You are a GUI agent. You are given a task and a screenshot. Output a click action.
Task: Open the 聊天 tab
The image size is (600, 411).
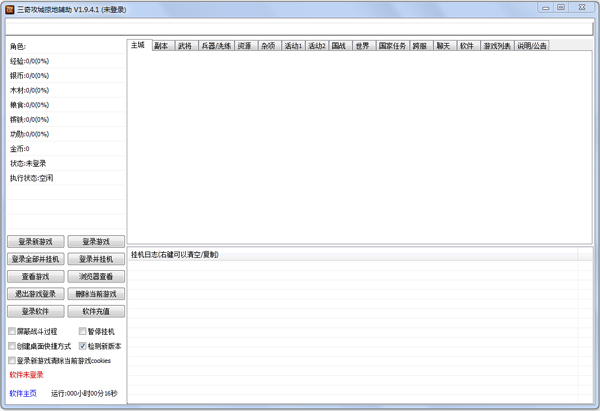click(445, 46)
